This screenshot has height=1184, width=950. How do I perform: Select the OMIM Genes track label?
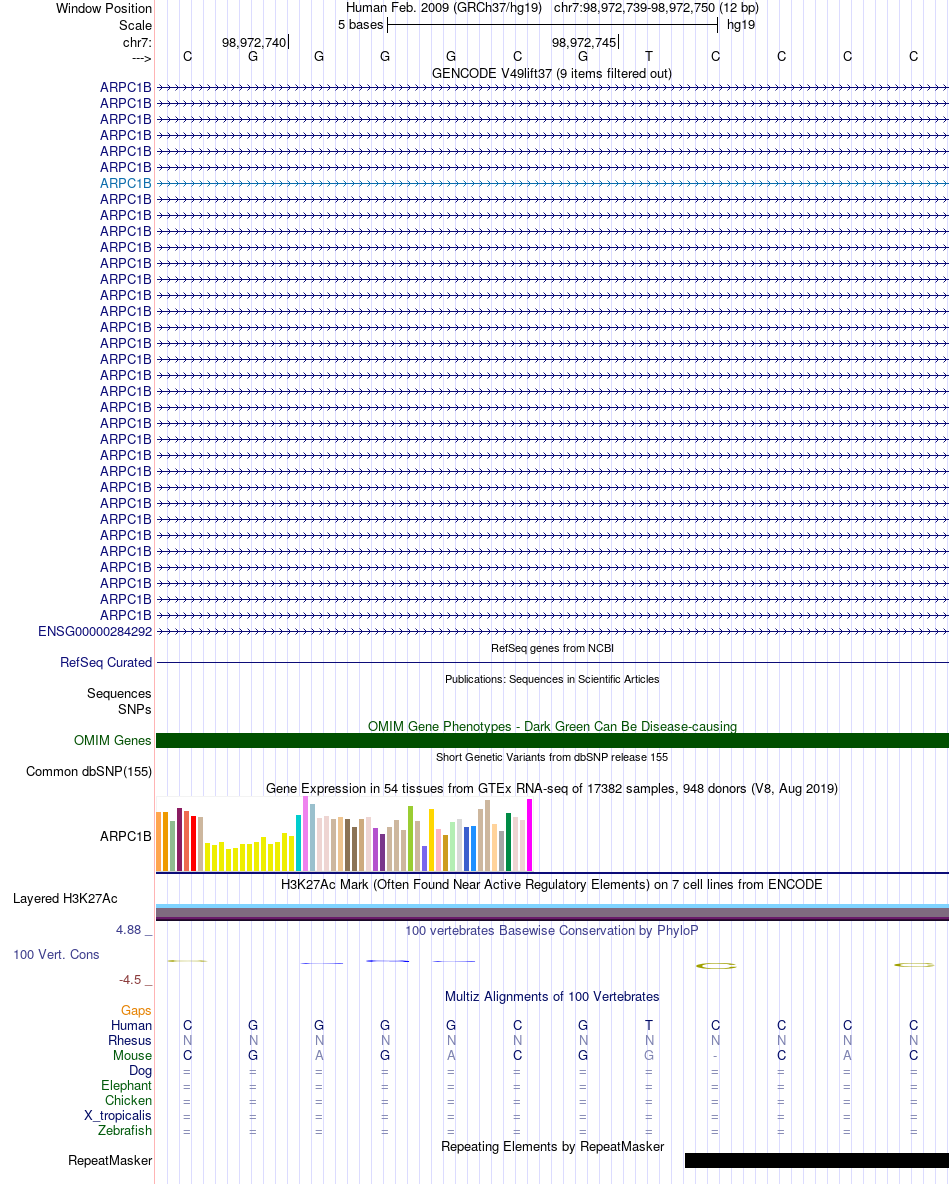[113, 741]
